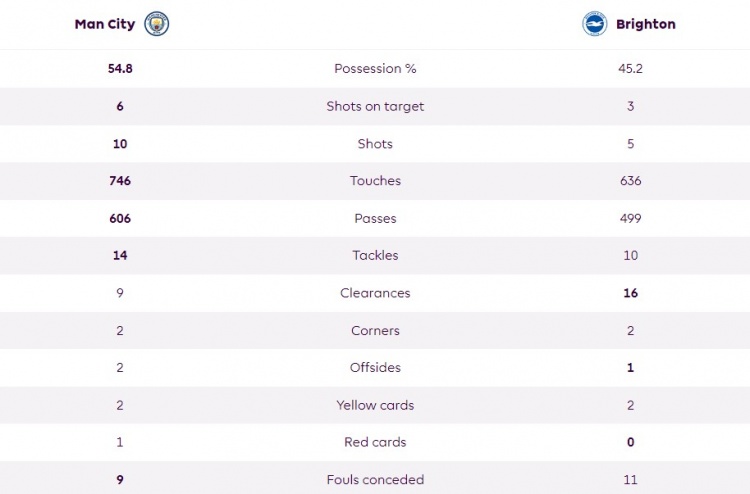Image resolution: width=750 pixels, height=494 pixels.
Task: Select the Red cards row label
Action: tap(375, 442)
